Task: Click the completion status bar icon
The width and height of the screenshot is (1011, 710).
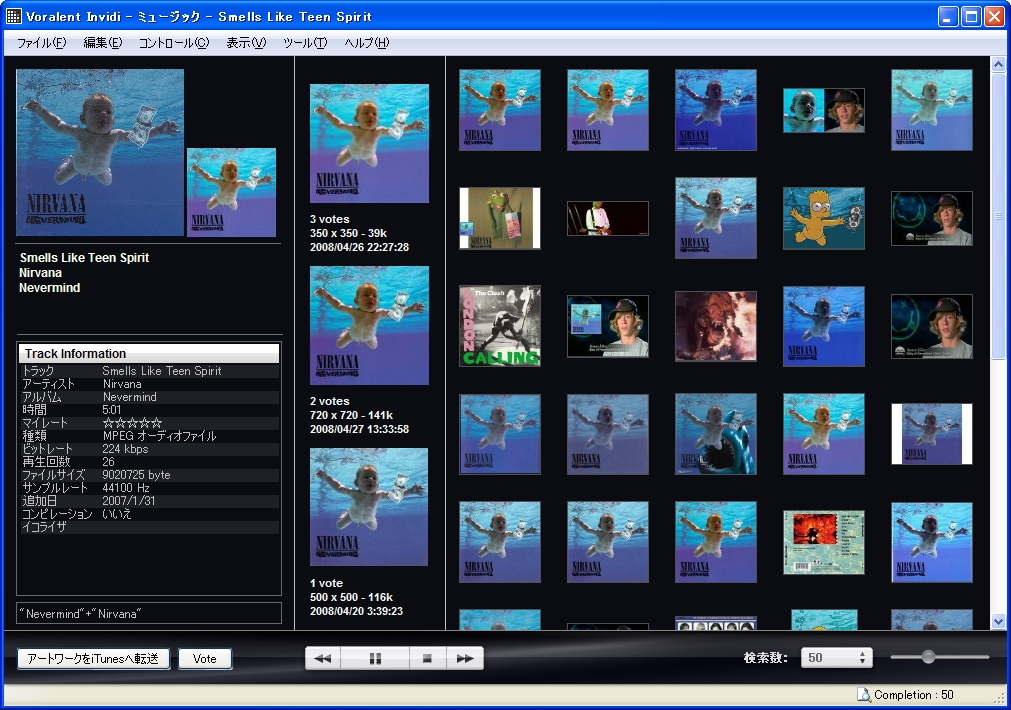Action: point(863,695)
